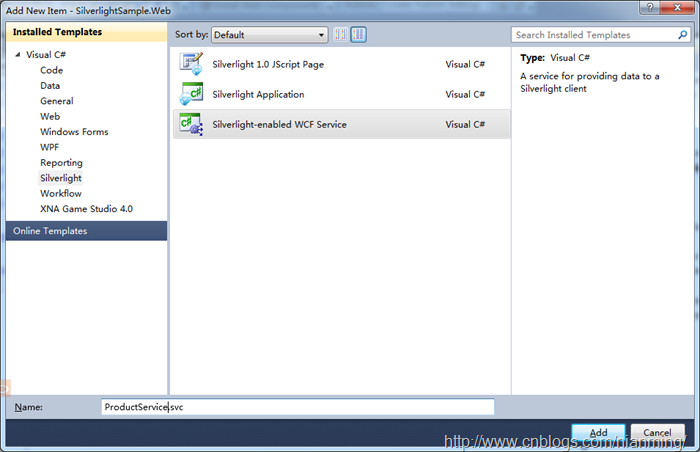Select Silverlight-enabled WCF Service template name
Viewport: 700px width, 452px height.
279,124
